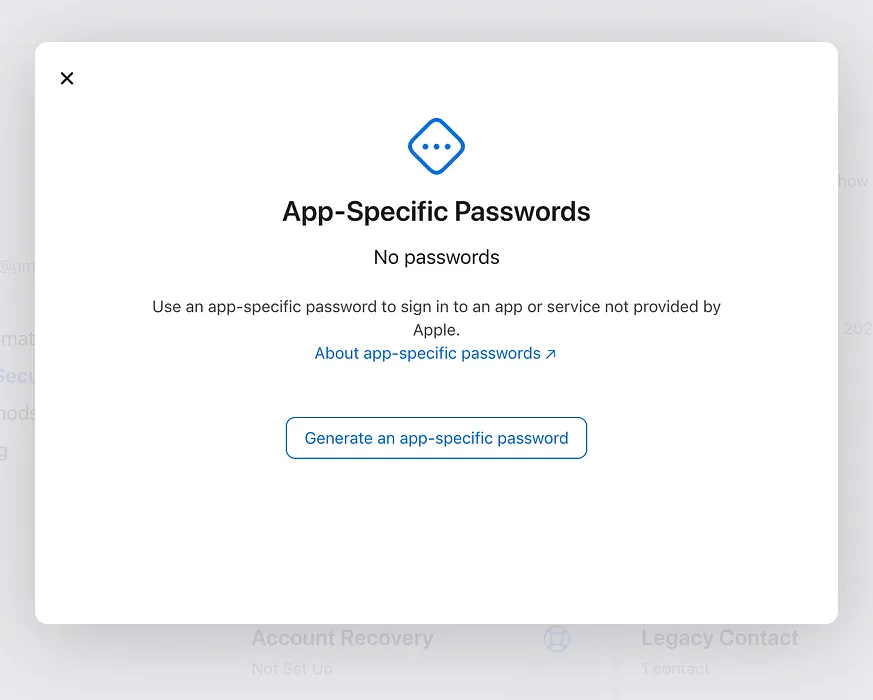Click the app-specific password description paragraph
Image resolution: width=873 pixels, height=700 pixels.
436,318
